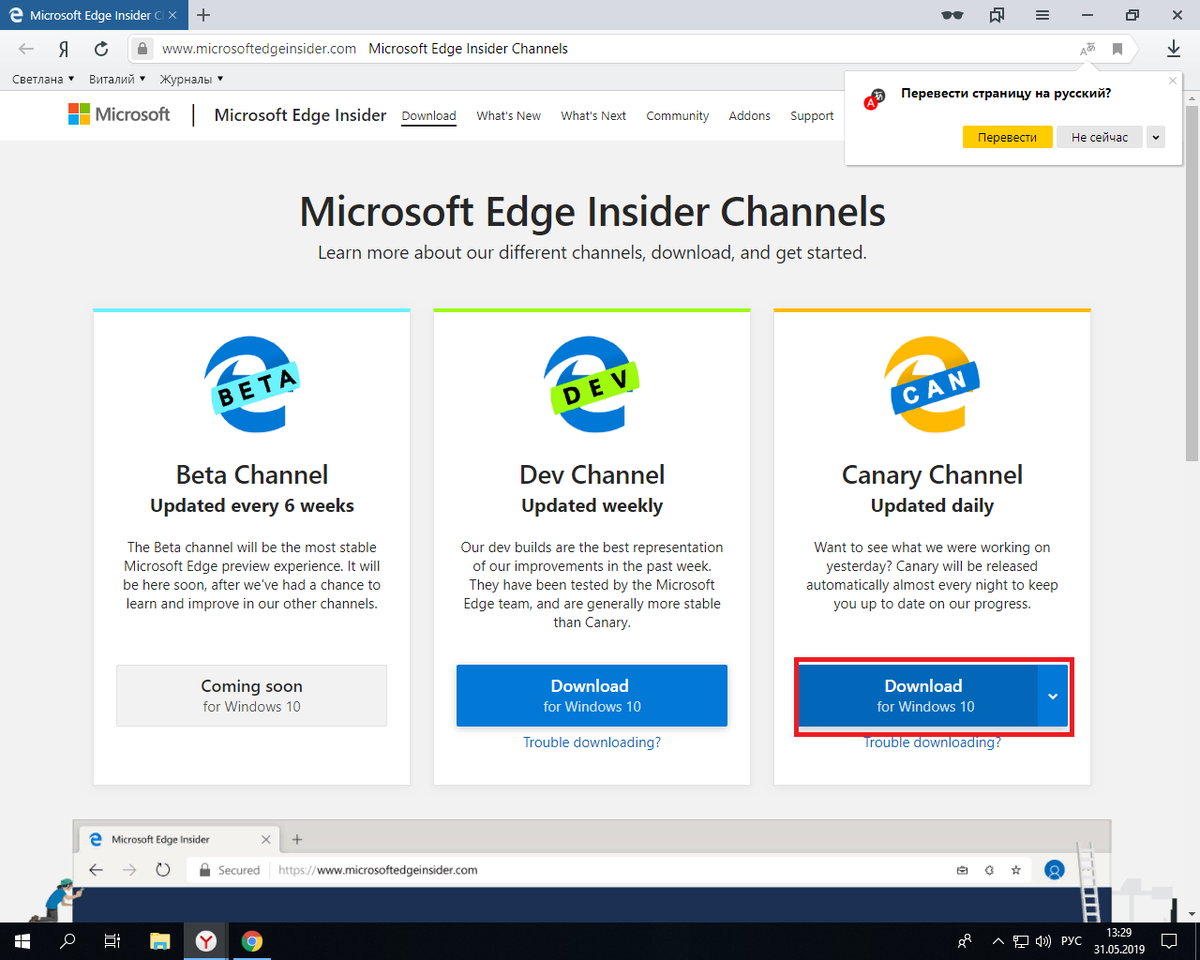
Task: Click the Не сейчас button
Action: [1099, 137]
